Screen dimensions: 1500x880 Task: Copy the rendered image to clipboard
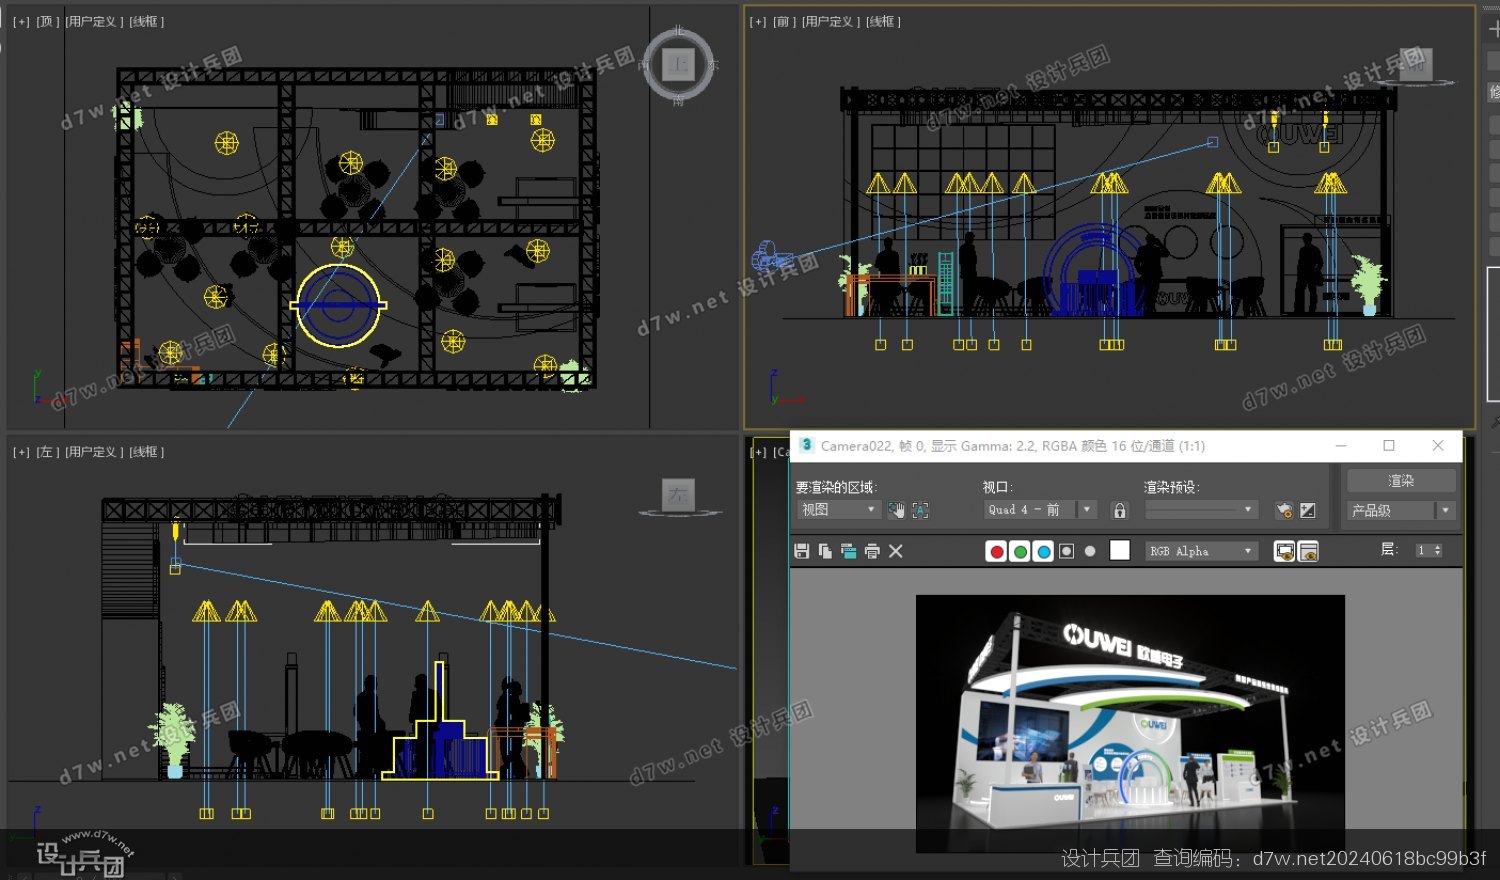[x=825, y=551]
